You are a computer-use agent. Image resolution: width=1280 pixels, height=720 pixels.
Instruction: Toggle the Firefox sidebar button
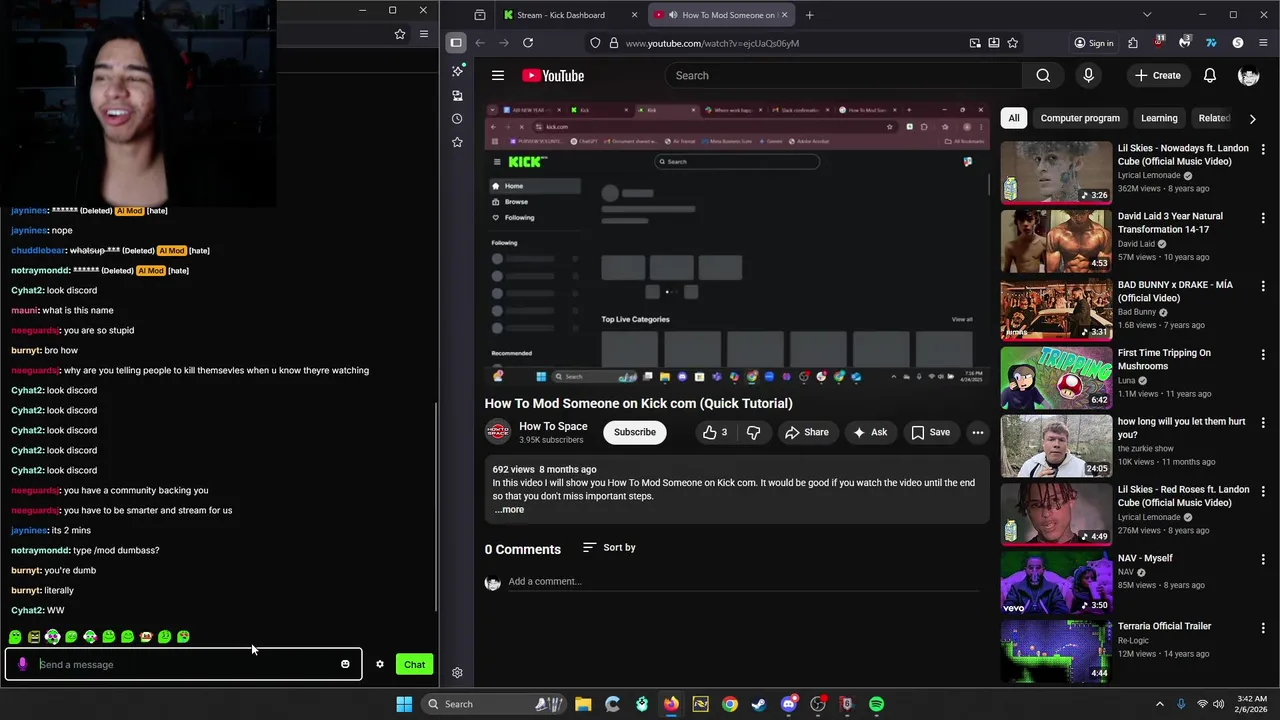point(456,43)
